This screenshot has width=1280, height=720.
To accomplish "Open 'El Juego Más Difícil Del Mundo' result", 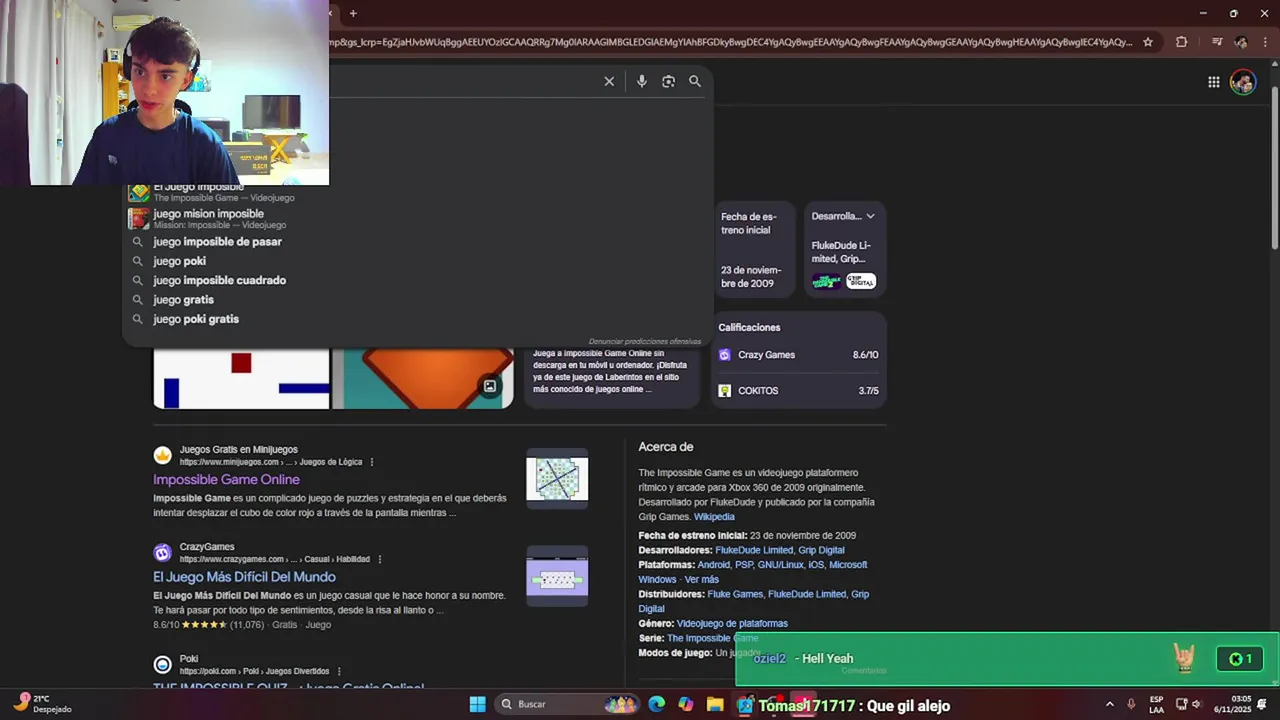I will pyautogui.click(x=244, y=577).
